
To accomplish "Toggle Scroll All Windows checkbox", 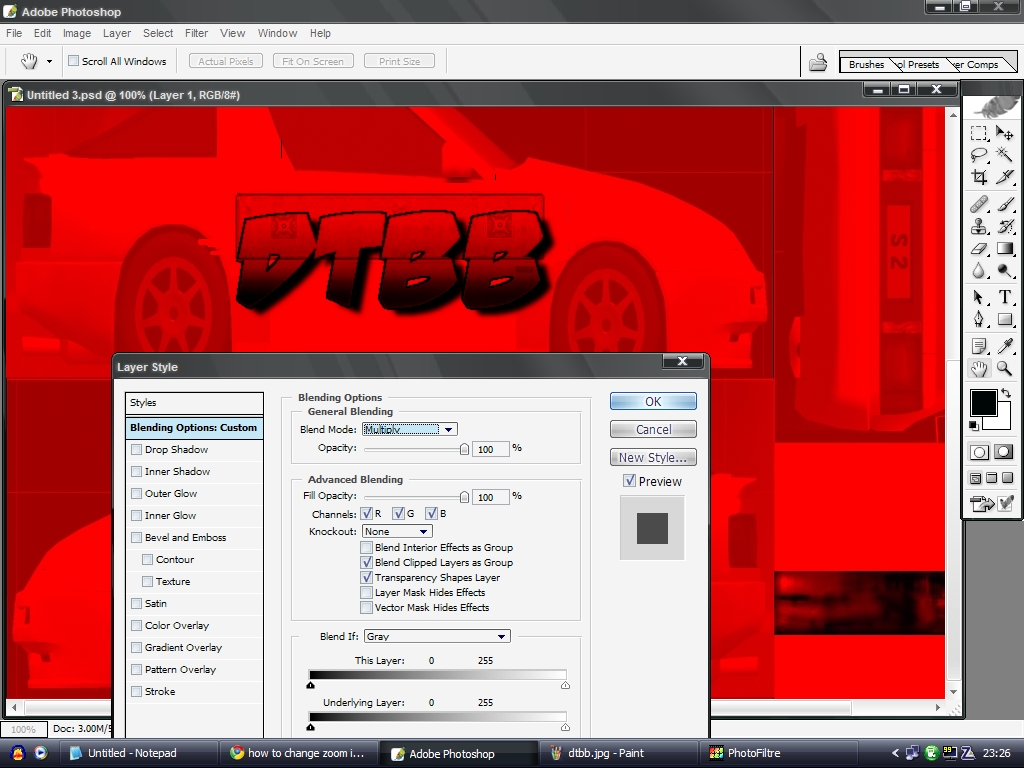I will click(74, 61).
